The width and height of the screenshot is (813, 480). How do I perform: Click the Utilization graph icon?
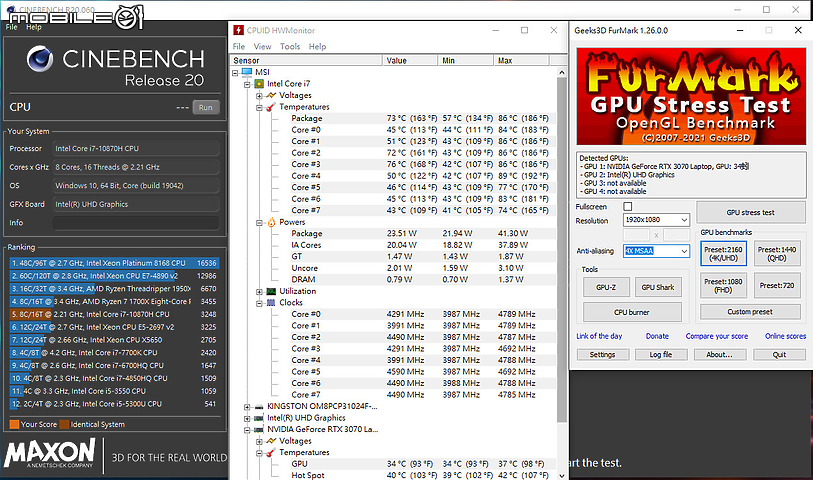271,291
